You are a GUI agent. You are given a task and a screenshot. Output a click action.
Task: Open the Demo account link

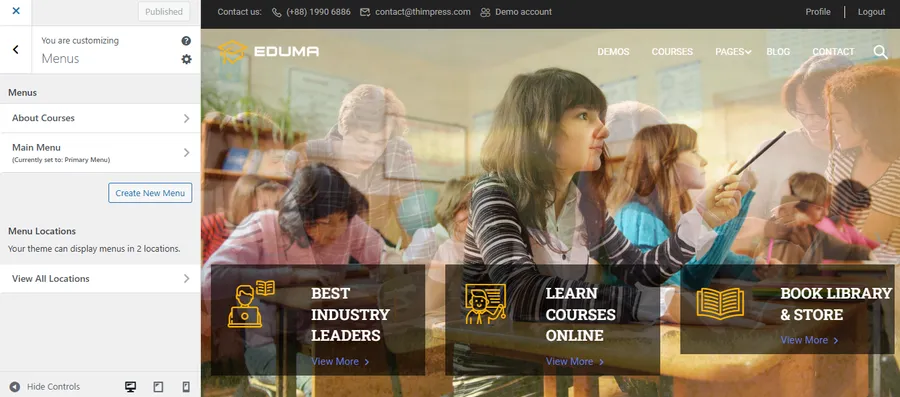tap(523, 11)
